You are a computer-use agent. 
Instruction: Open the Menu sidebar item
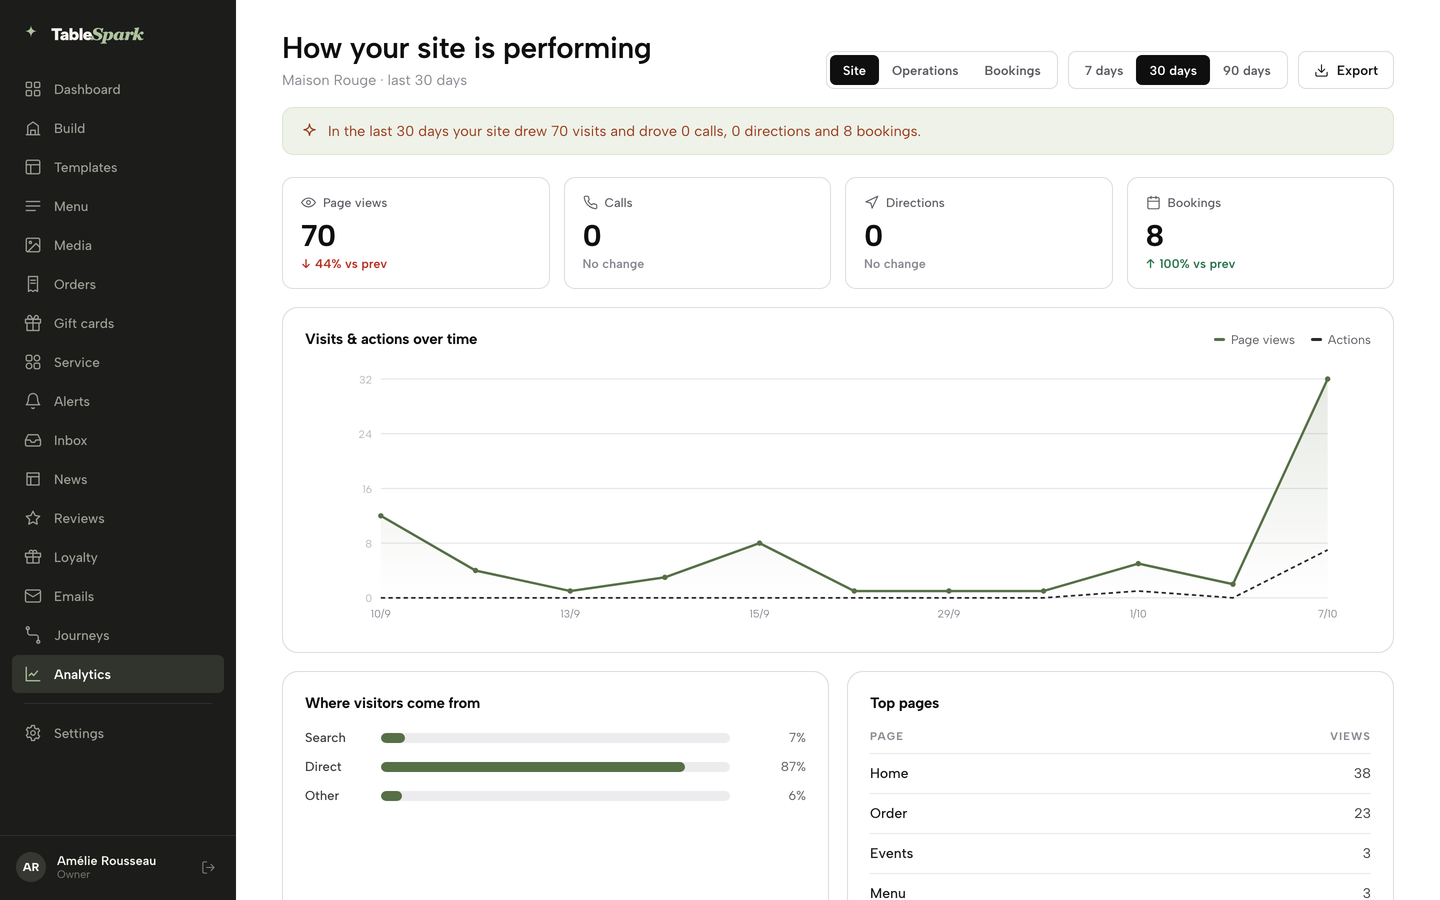118,206
